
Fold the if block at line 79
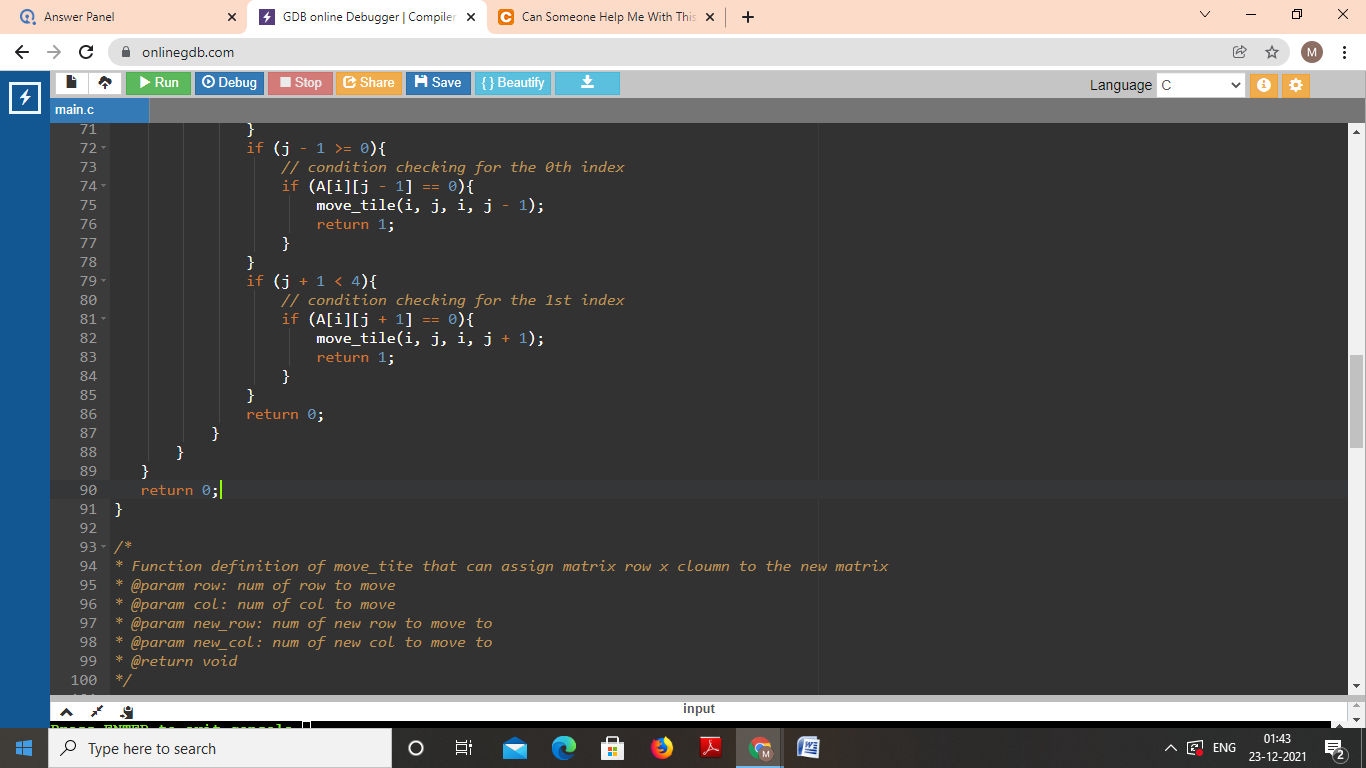click(104, 281)
